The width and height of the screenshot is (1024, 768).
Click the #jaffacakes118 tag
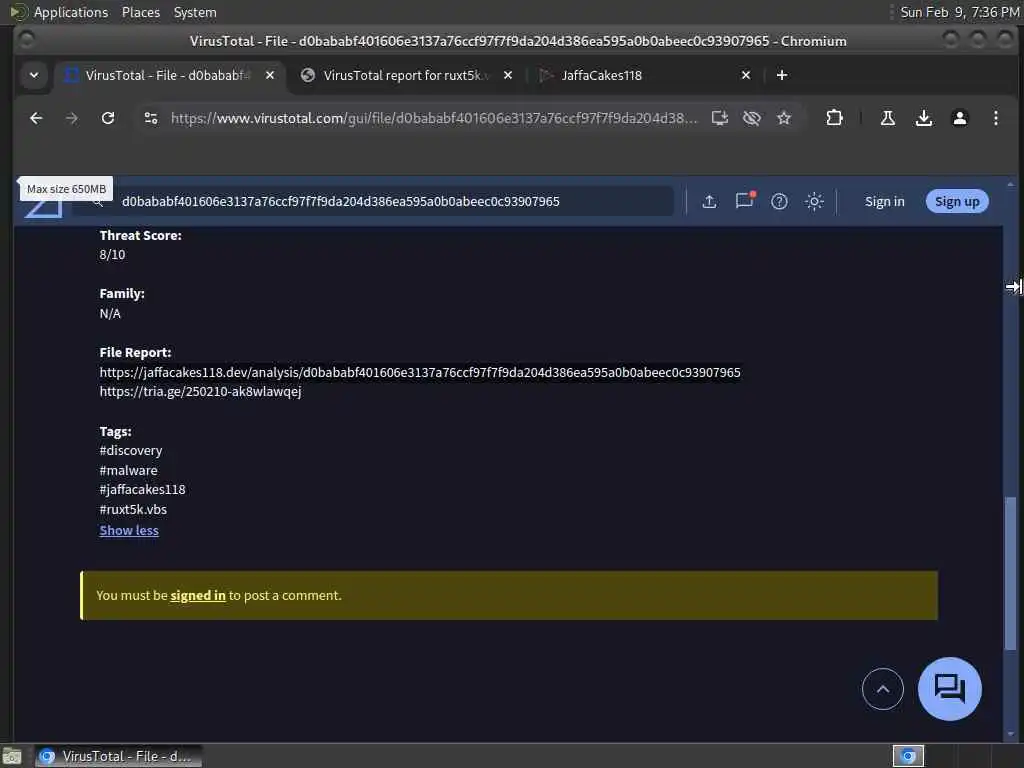[142, 489]
